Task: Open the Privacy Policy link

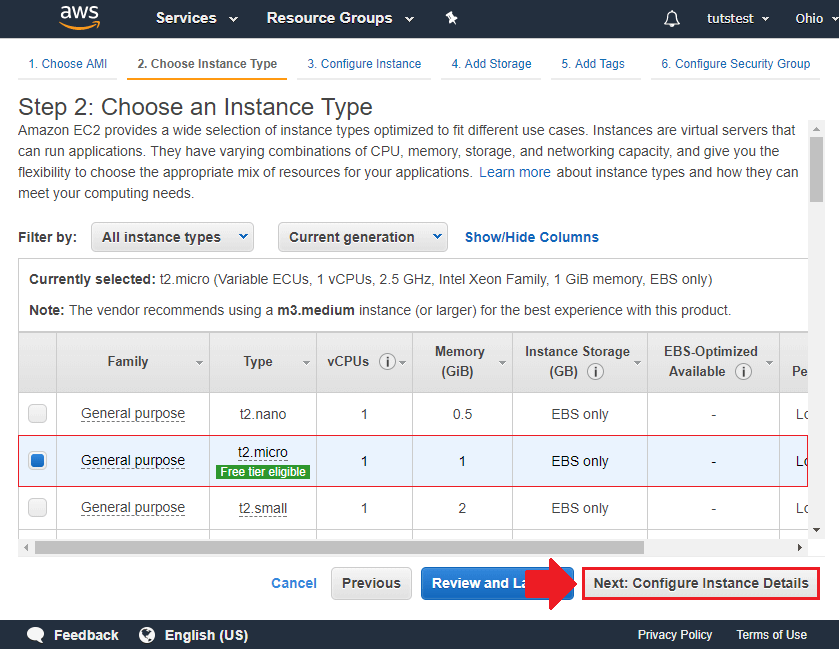Action: coord(675,635)
